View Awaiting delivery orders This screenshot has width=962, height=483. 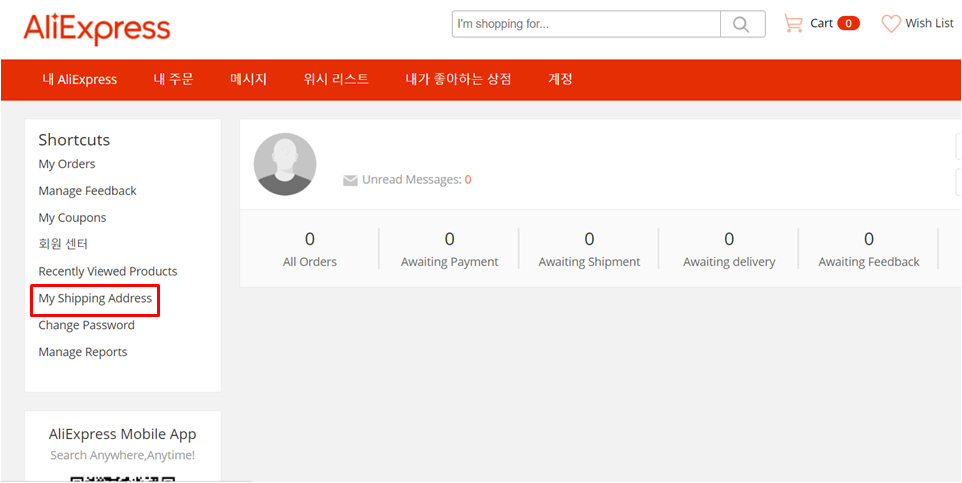(x=729, y=249)
